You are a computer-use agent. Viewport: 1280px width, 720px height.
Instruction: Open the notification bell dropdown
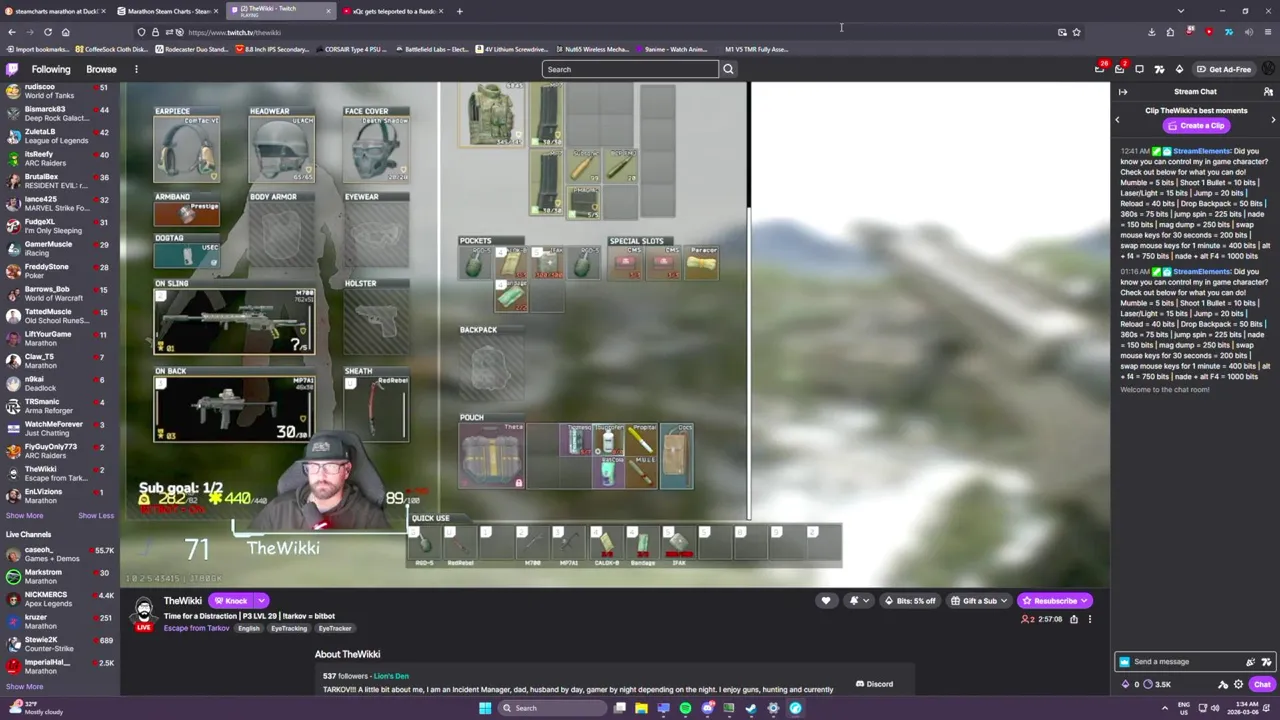(858, 601)
